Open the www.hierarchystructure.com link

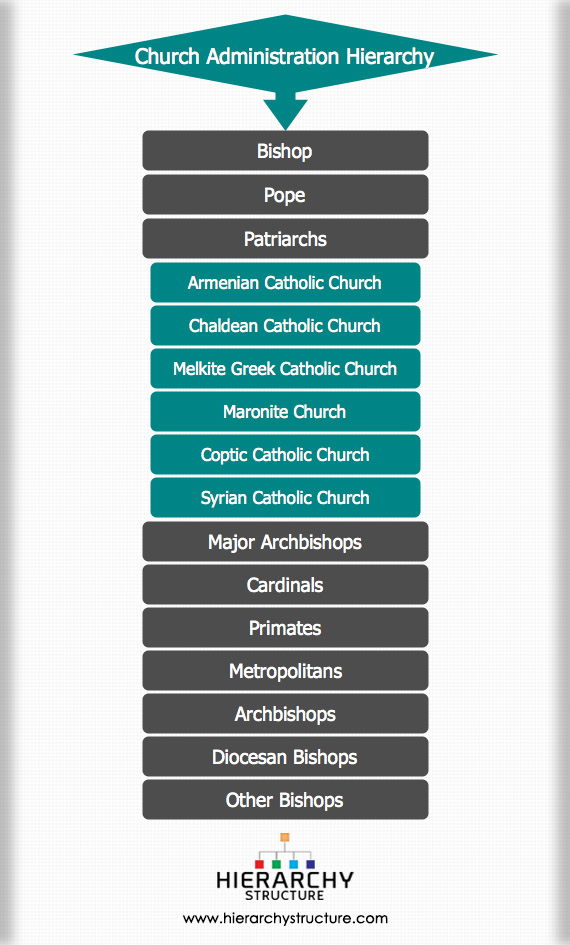(x=285, y=918)
